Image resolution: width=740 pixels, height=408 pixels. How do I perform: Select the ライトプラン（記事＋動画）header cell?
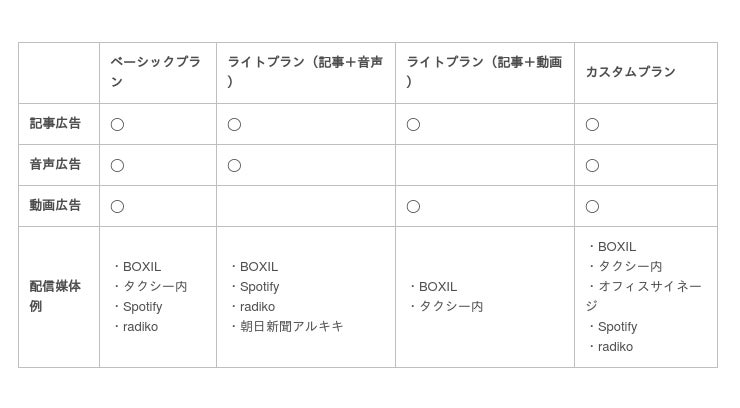pyautogui.click(x=485, y=73)
